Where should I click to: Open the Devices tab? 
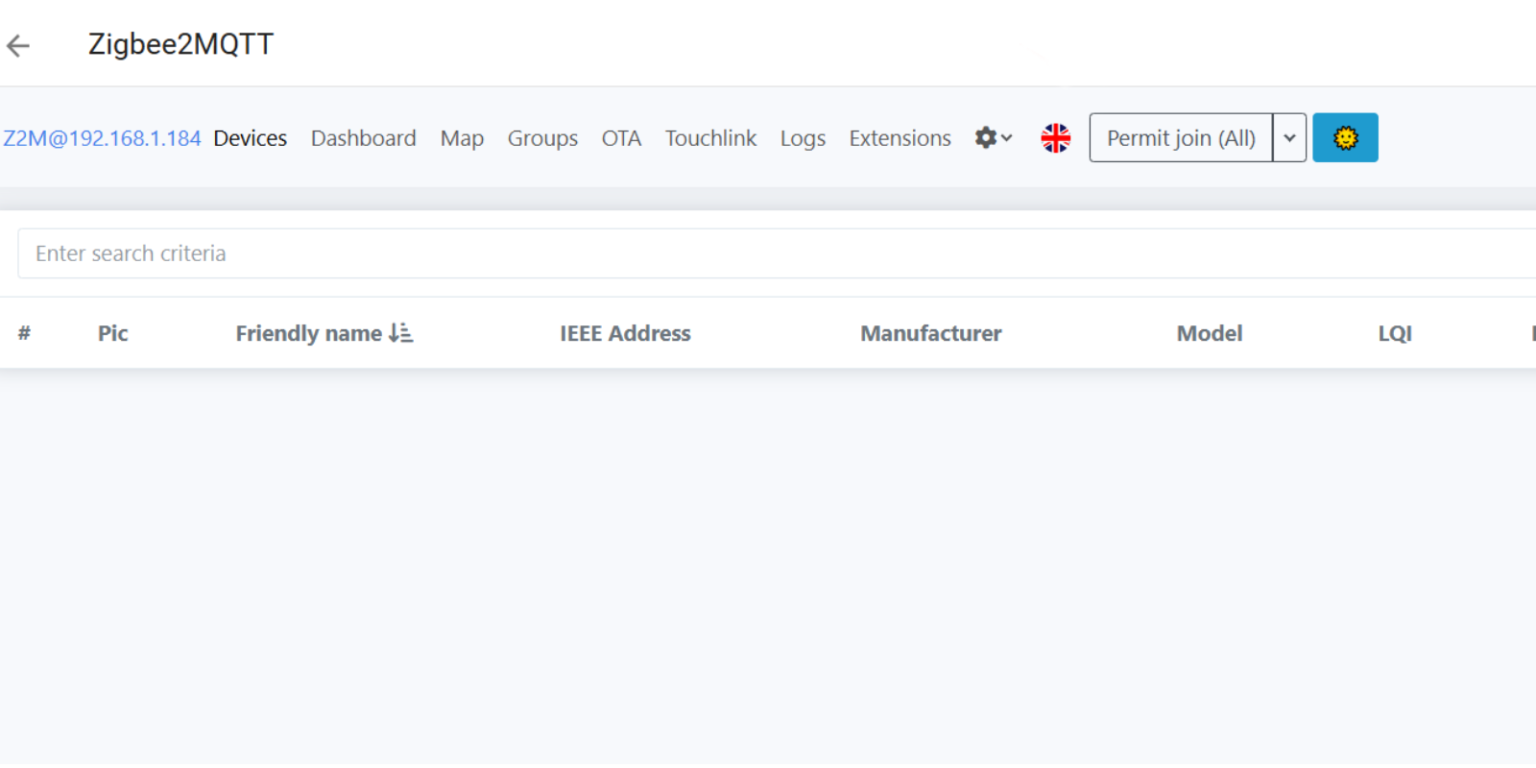[x=250, y=138]
